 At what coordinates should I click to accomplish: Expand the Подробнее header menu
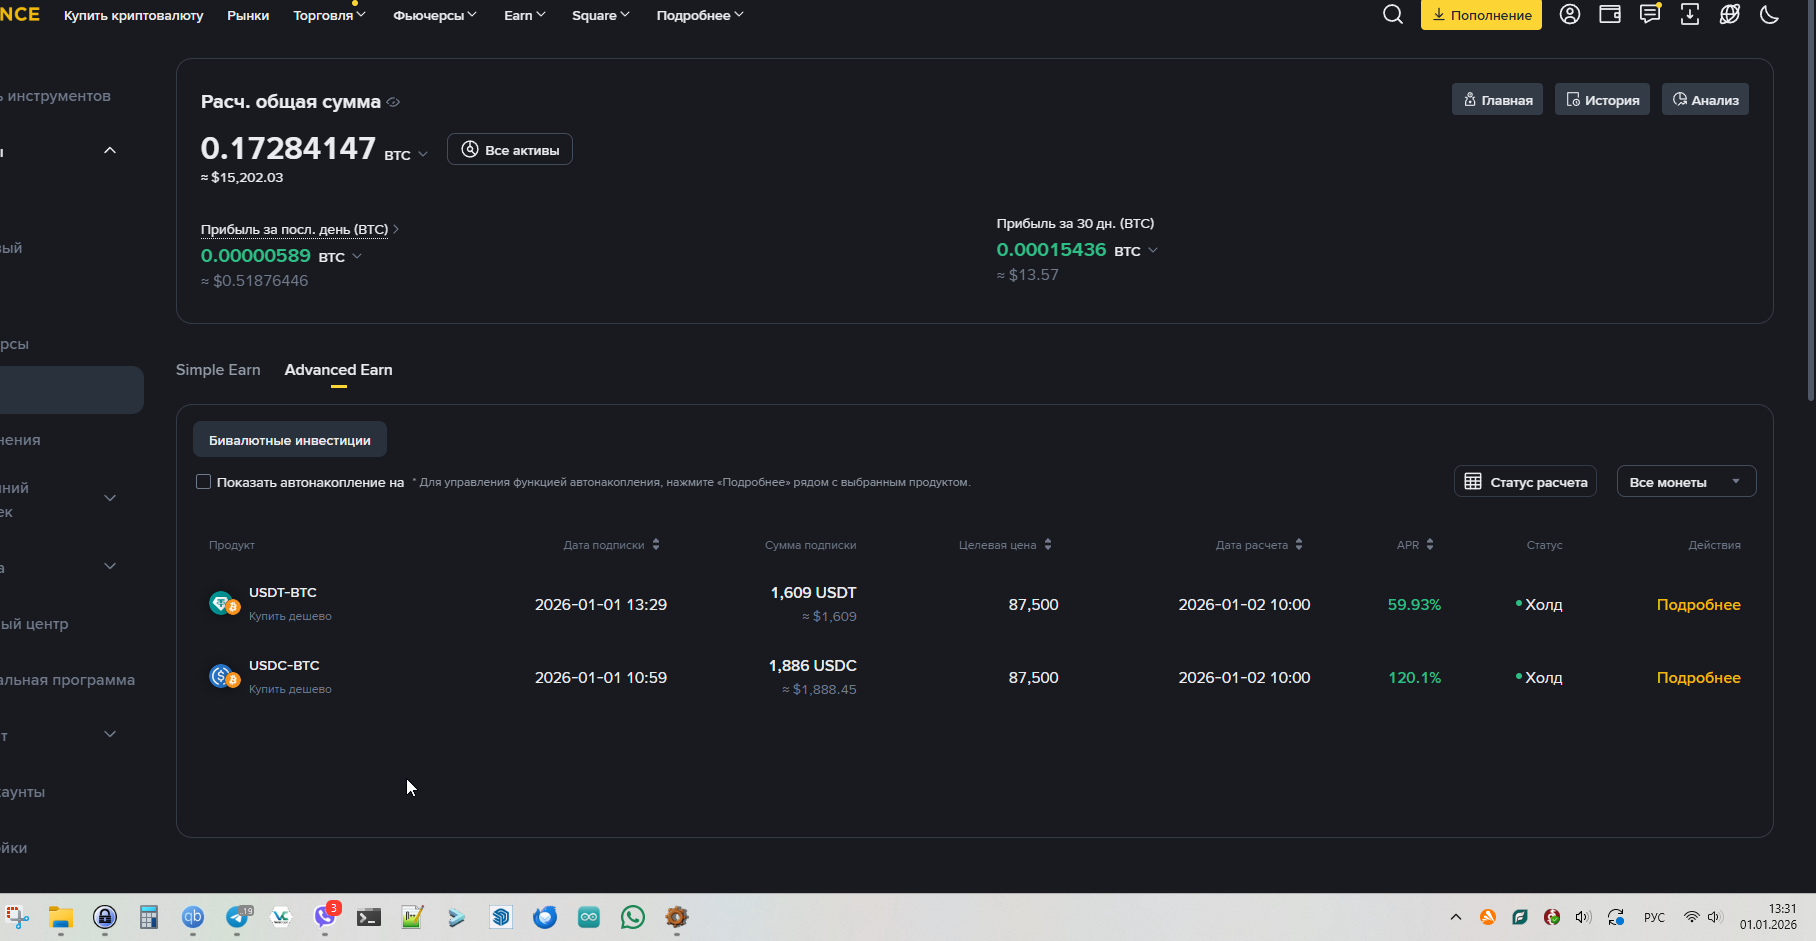point(700,15)
